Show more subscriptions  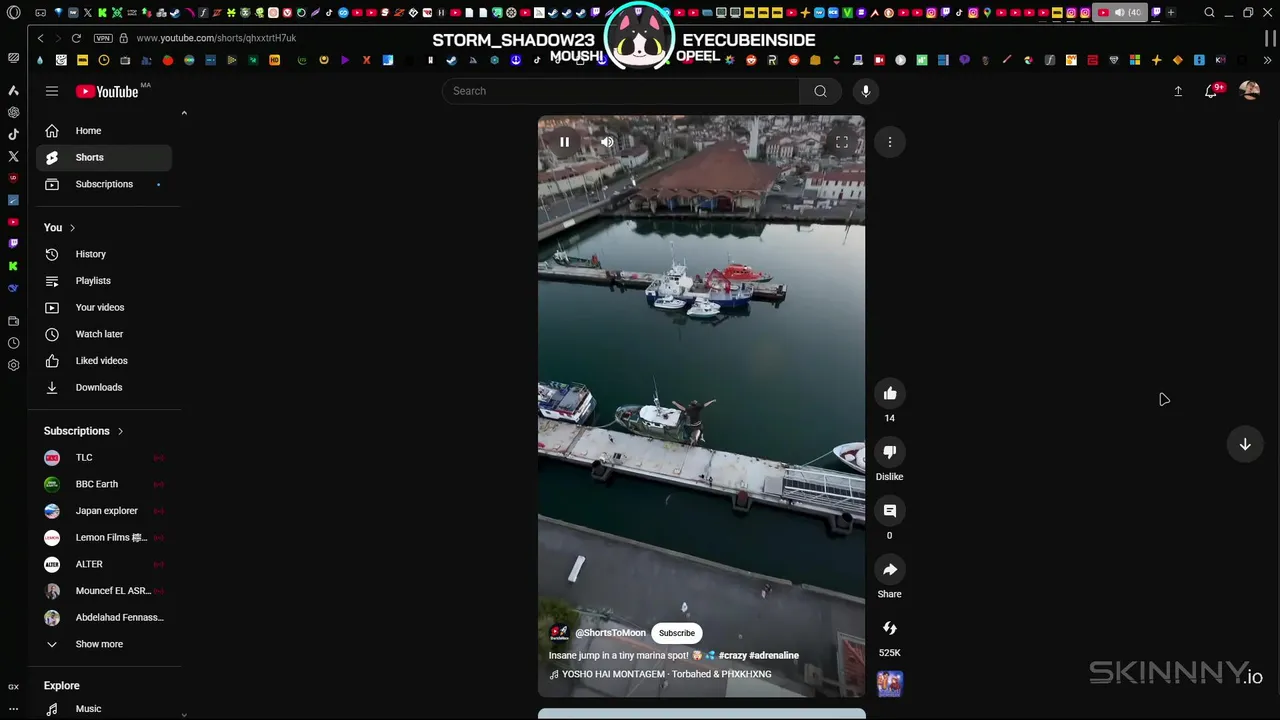[x=104, y=644]
